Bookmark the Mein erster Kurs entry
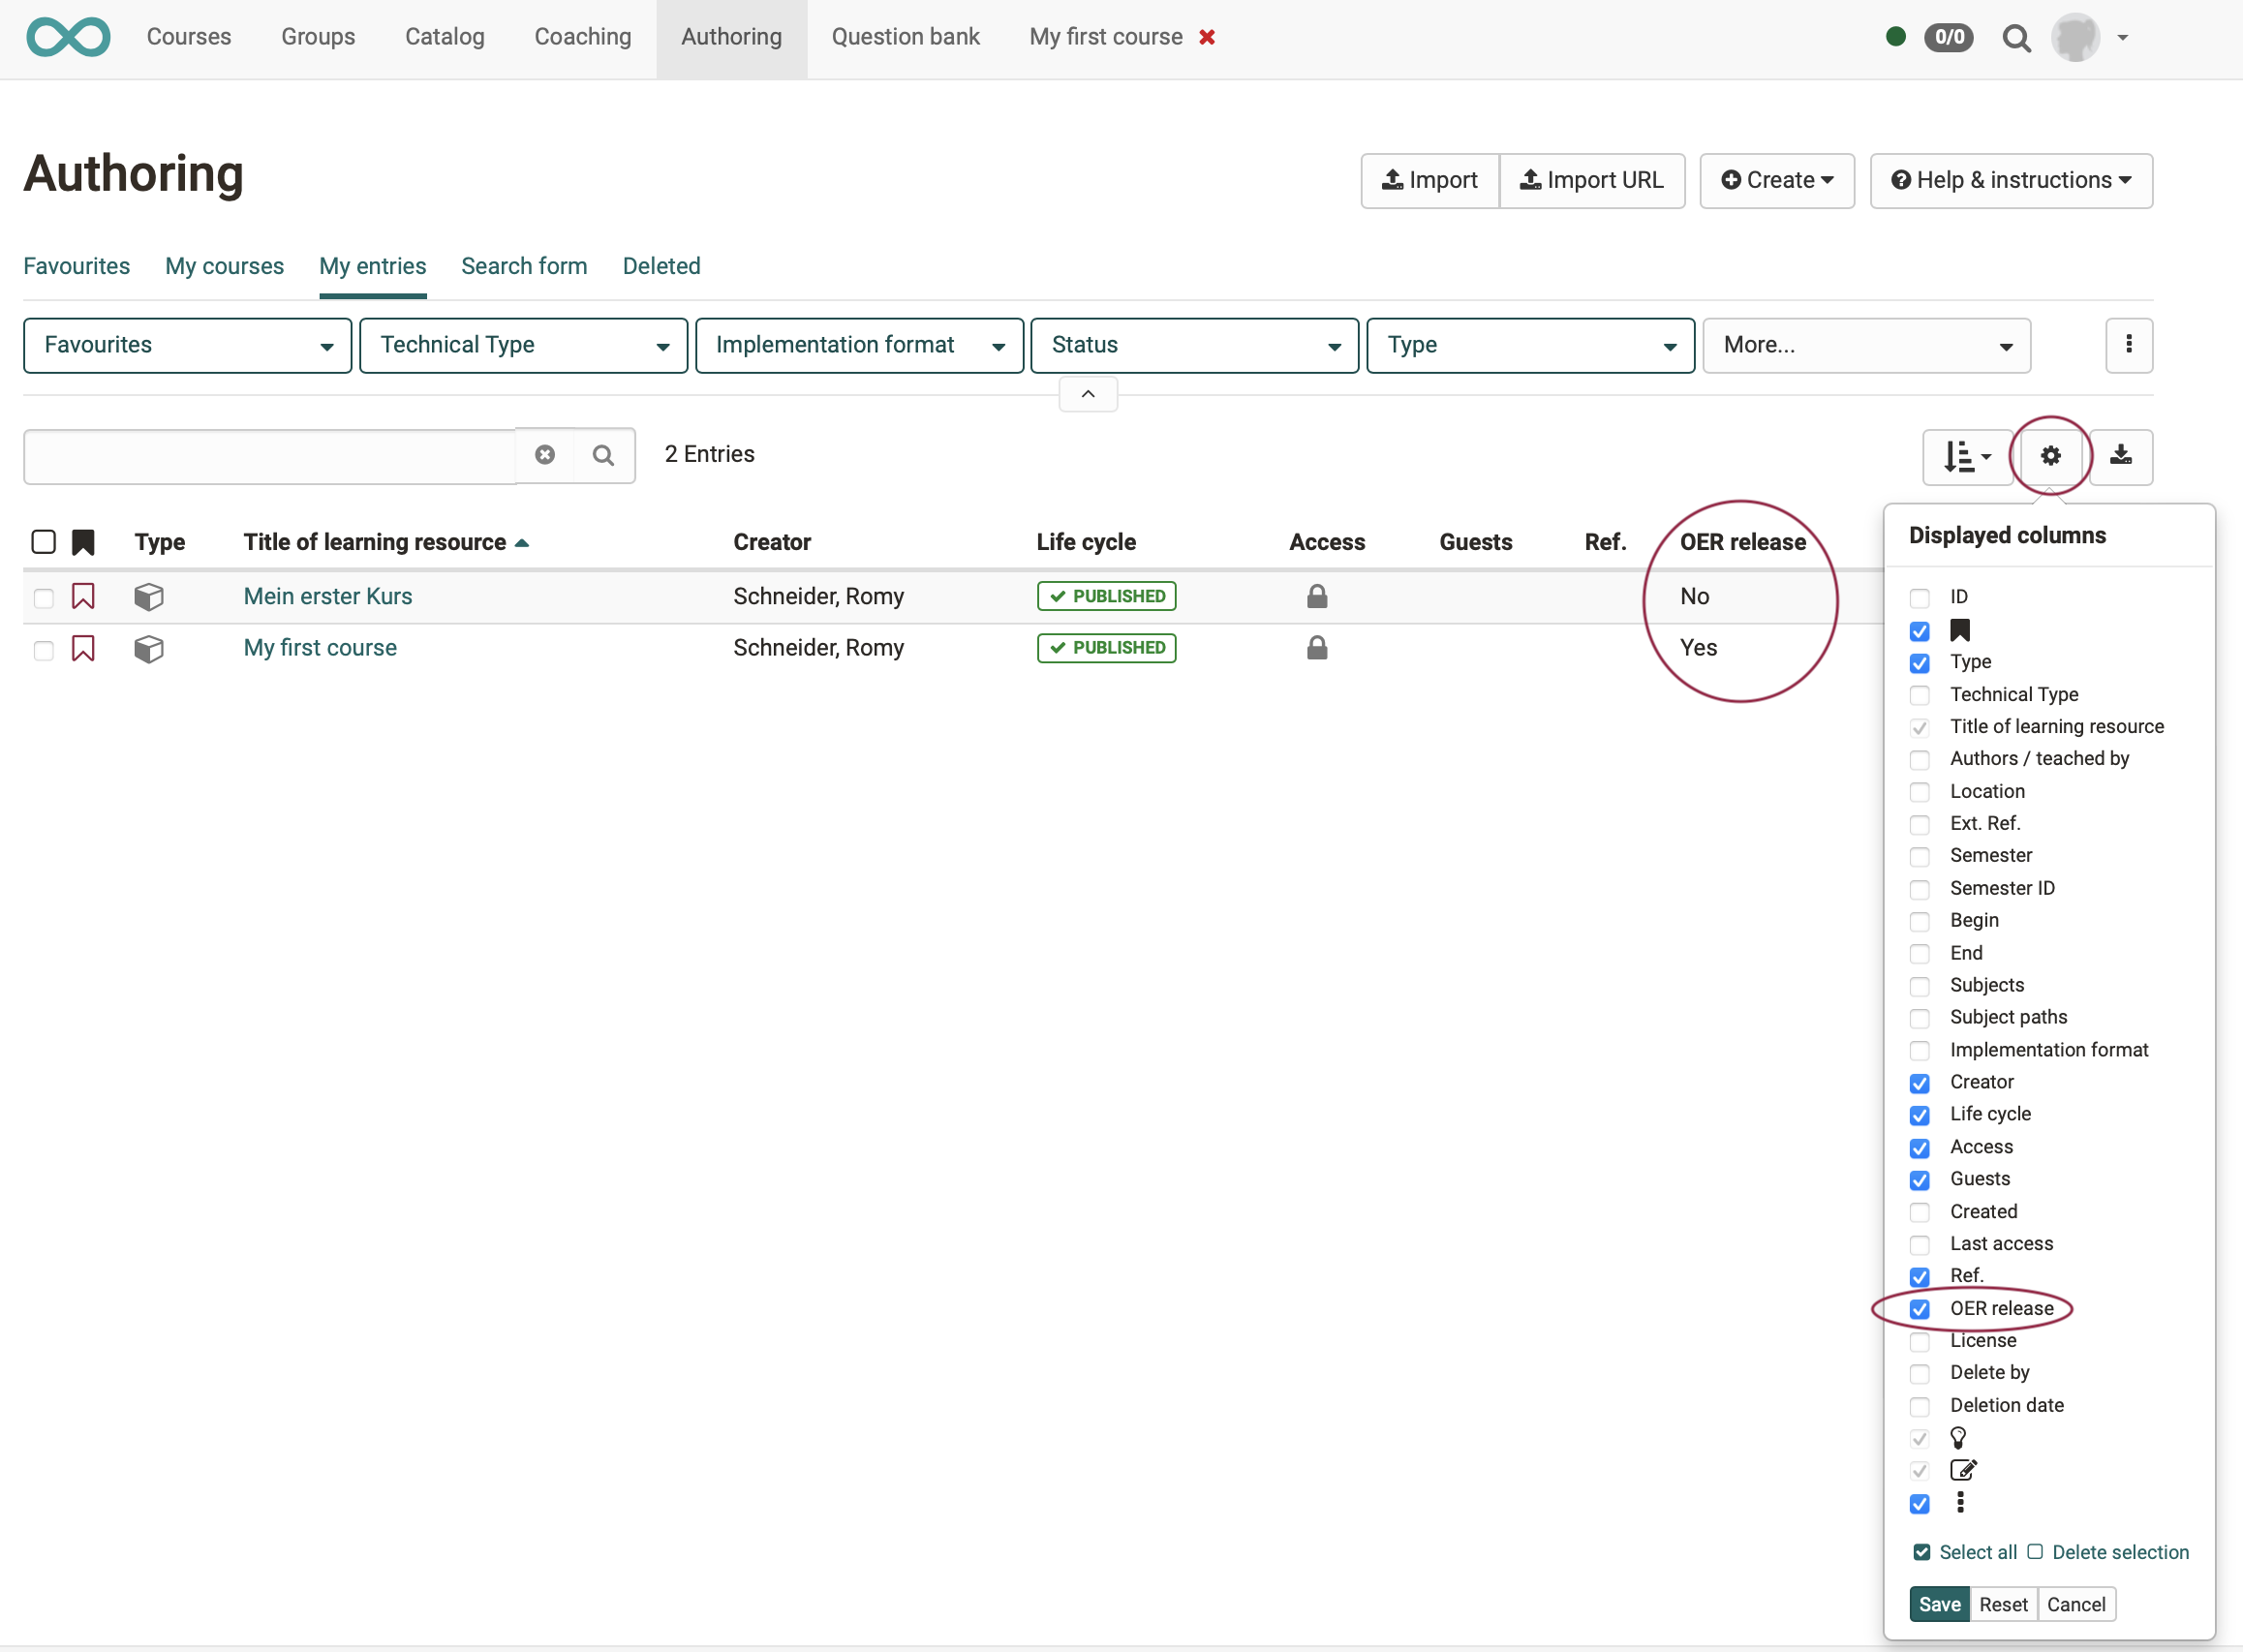 click(83, 597)
